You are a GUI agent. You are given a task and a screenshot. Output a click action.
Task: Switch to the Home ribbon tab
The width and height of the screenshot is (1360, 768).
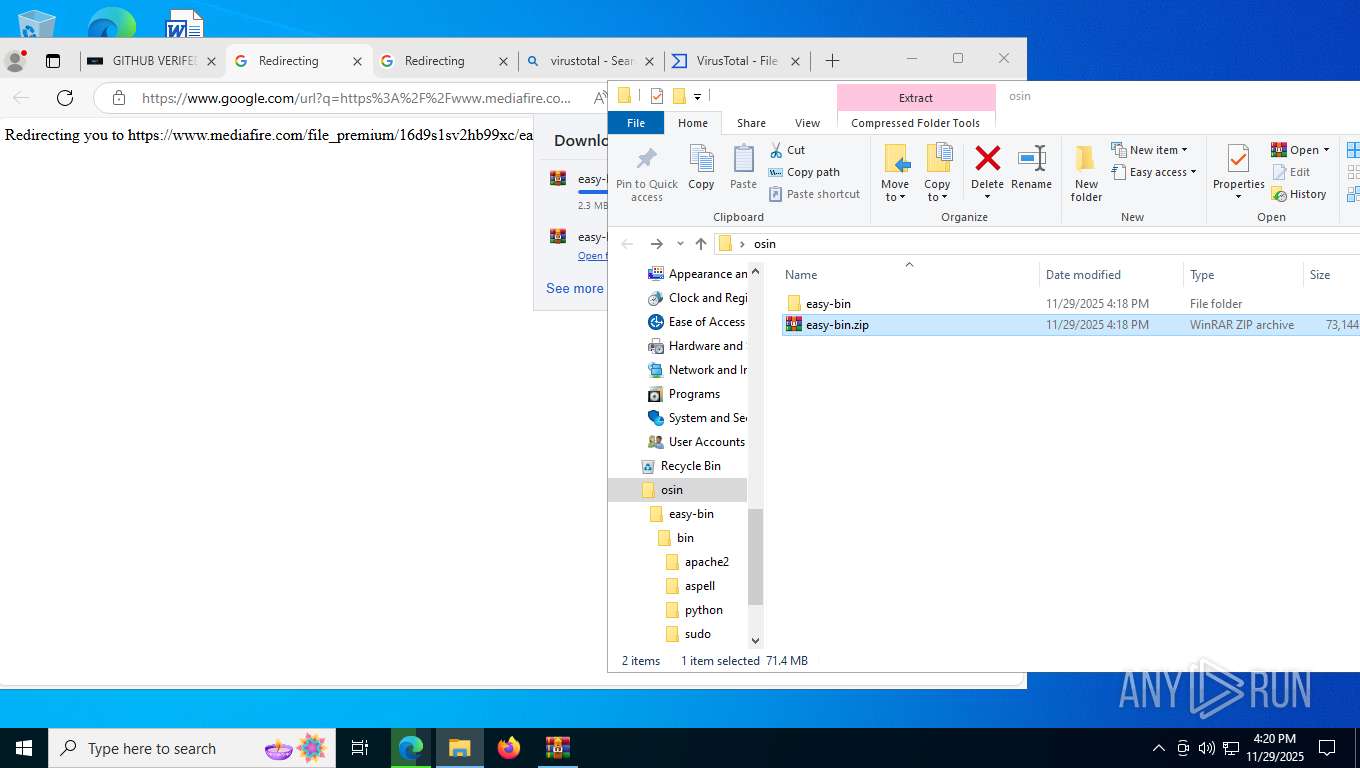[693, 123]
